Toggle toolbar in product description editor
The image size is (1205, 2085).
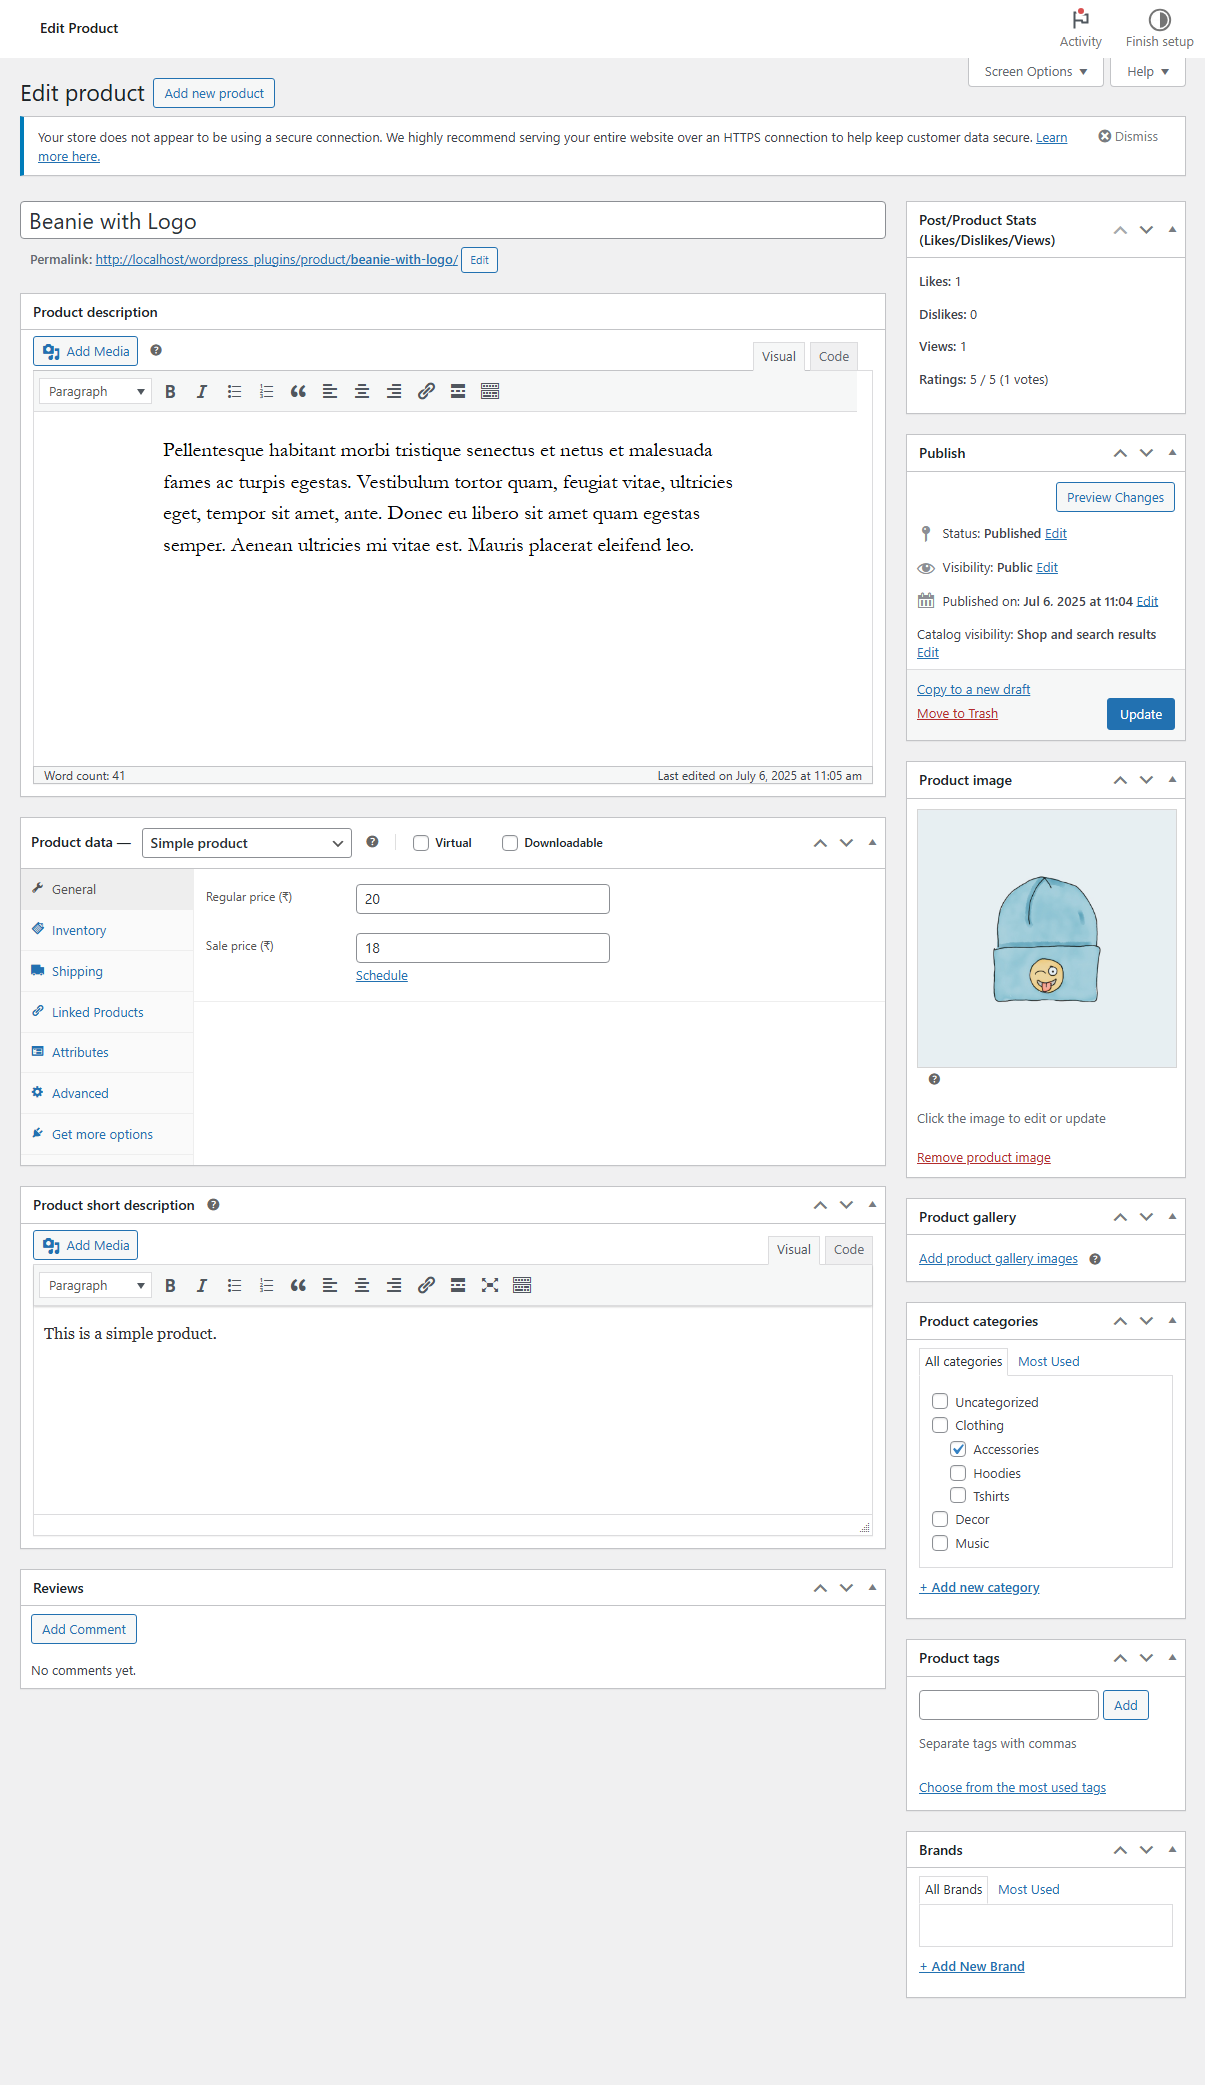click(x=490, y=391)
